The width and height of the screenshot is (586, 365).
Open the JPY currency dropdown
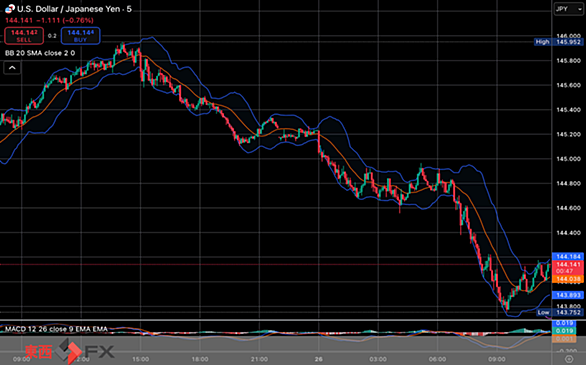point(568,9)
